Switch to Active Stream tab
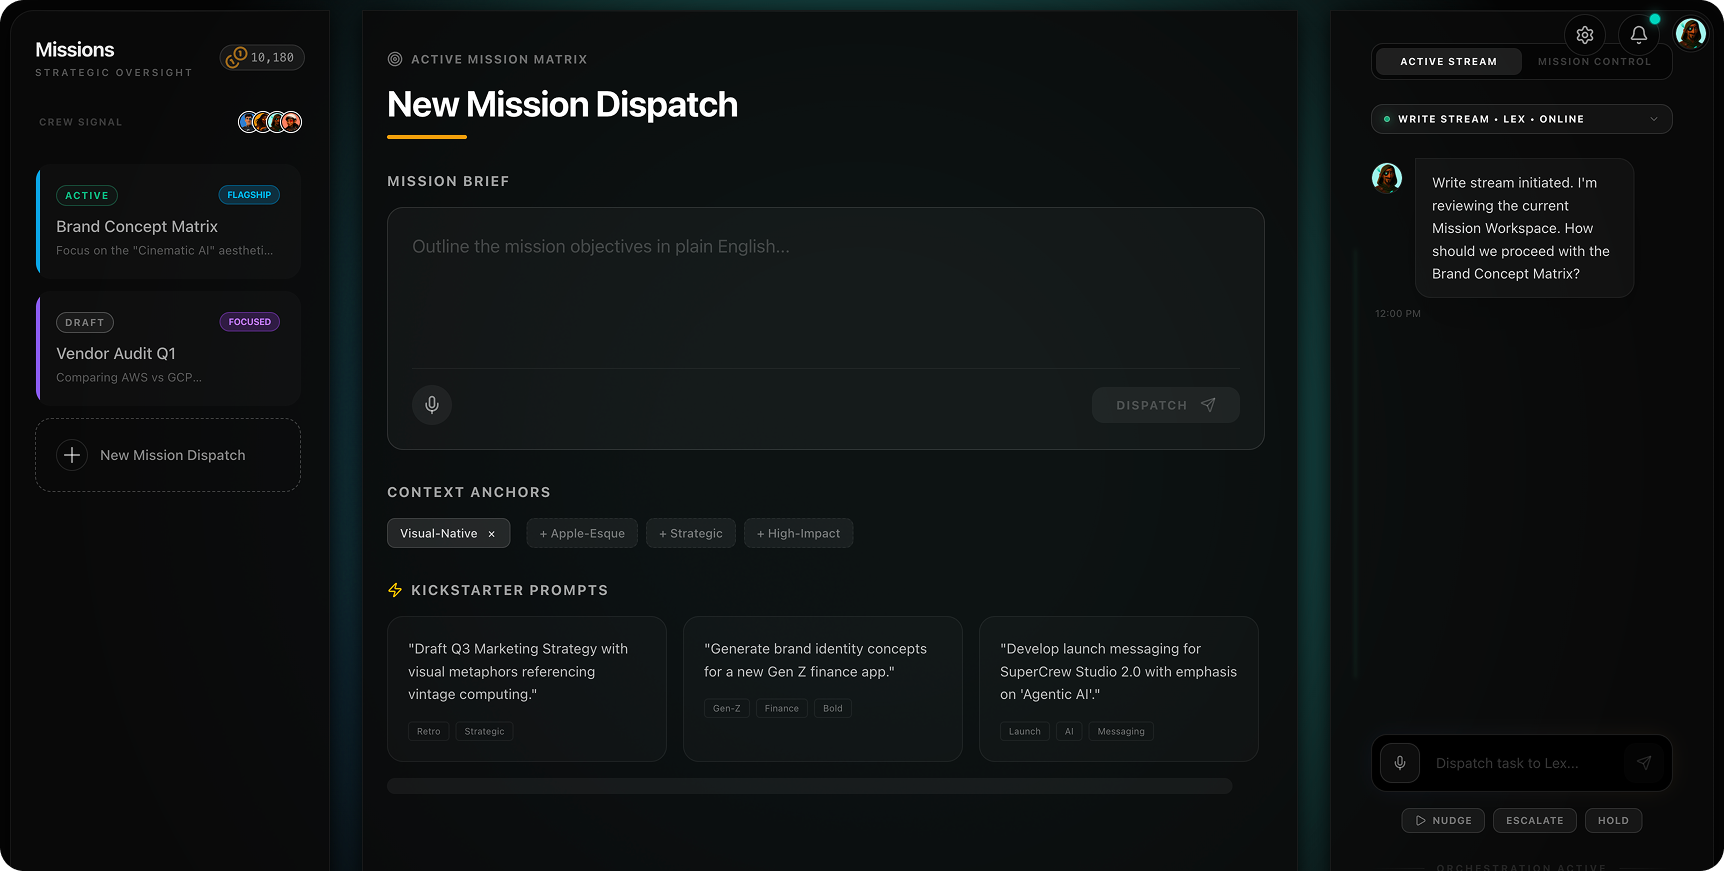Screen dimensions: 1724x871 [x=1448, y=62]
